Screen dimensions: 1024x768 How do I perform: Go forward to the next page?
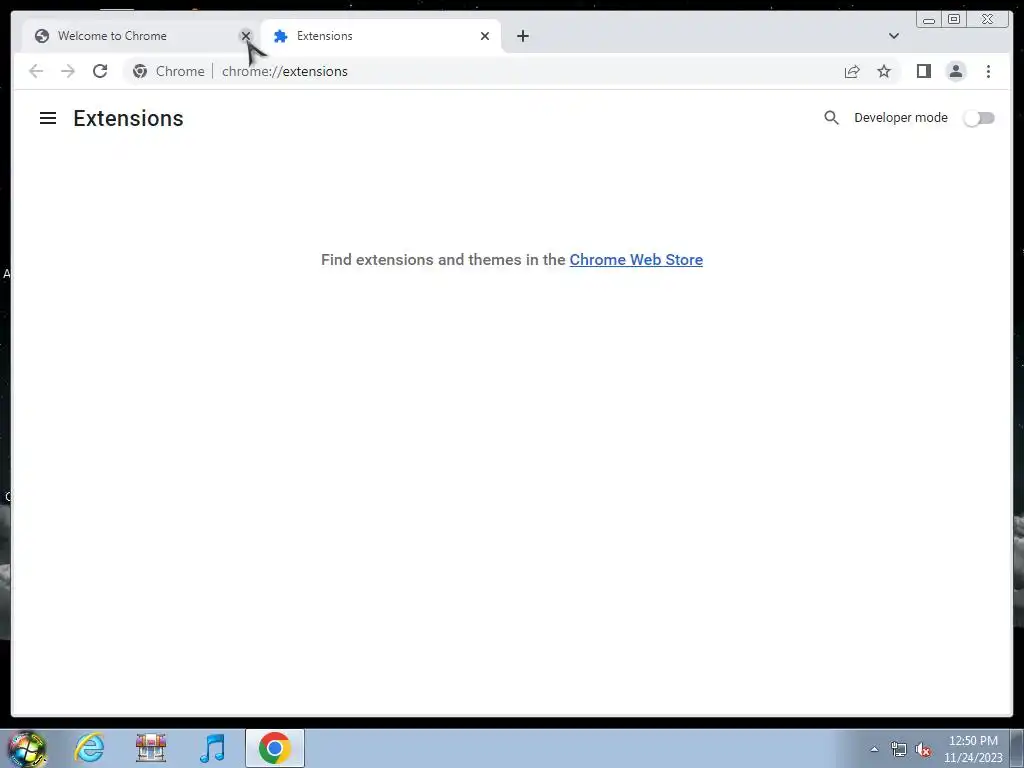coord(68,71)
